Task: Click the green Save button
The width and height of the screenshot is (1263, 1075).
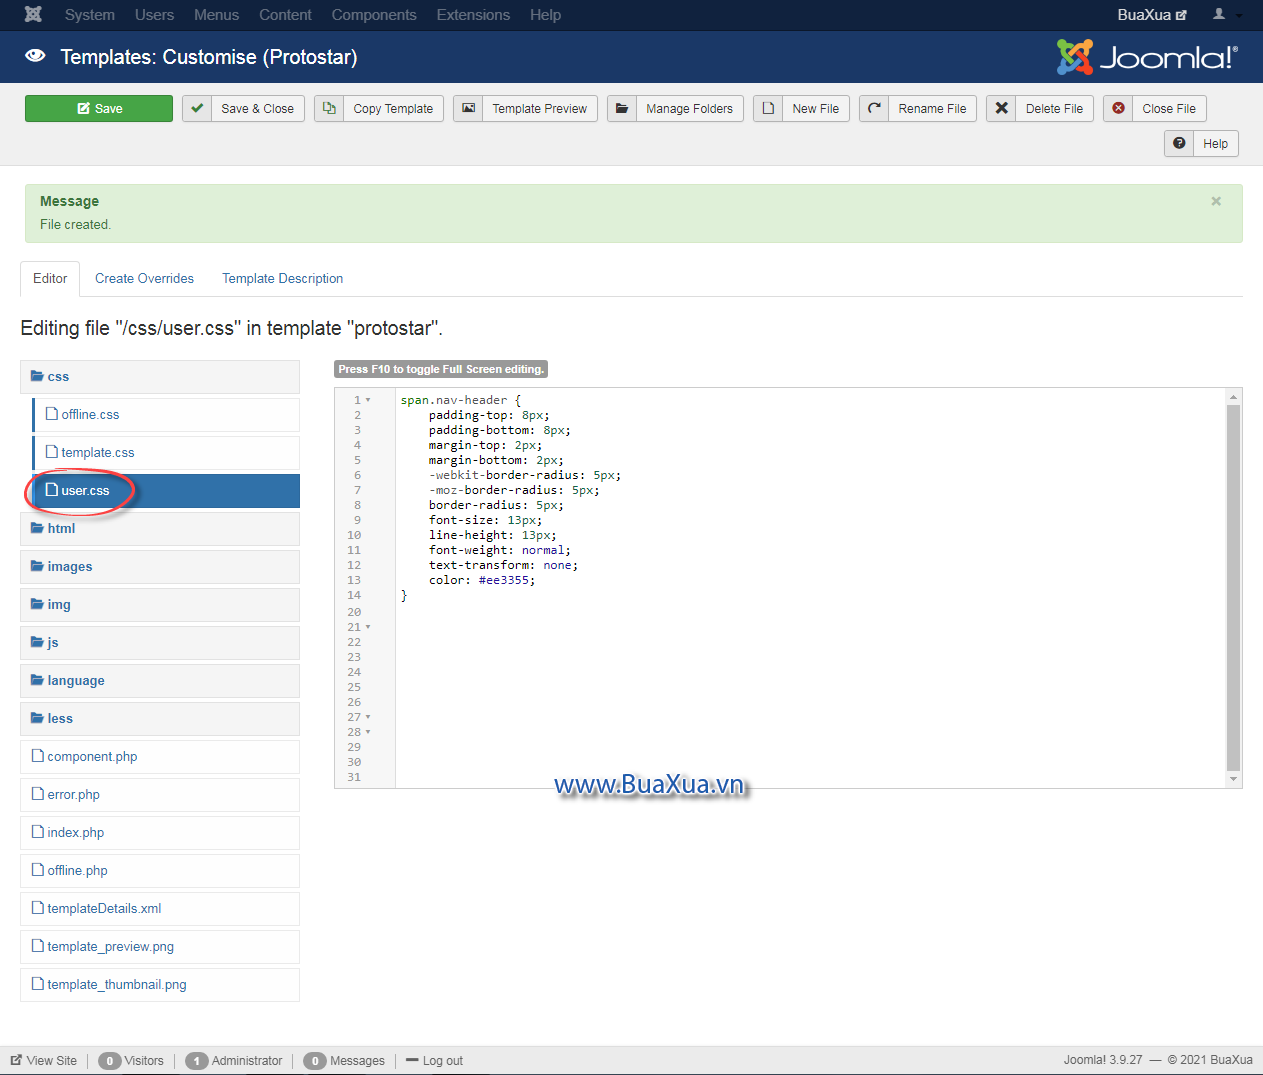Action: pos(99,108)
